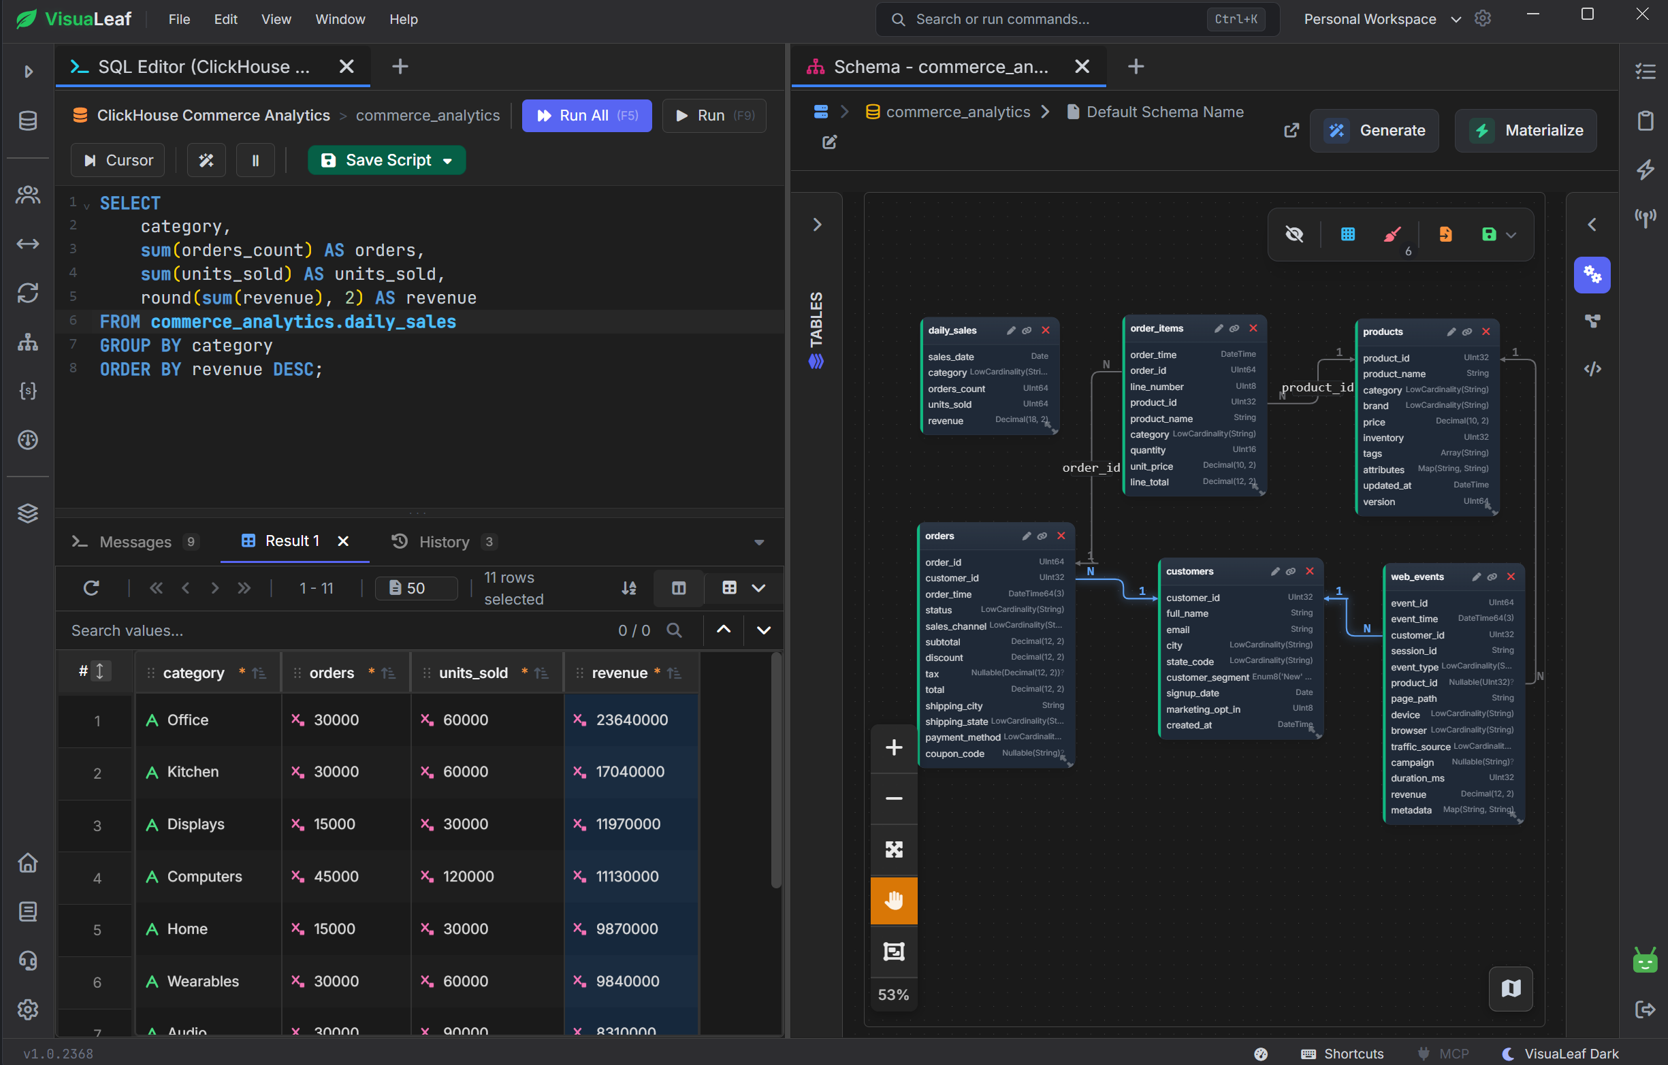Click the relationship nodes icon in schema sidebar
Viewport: 1668px width, 1065px height.
click(1592, 321)
